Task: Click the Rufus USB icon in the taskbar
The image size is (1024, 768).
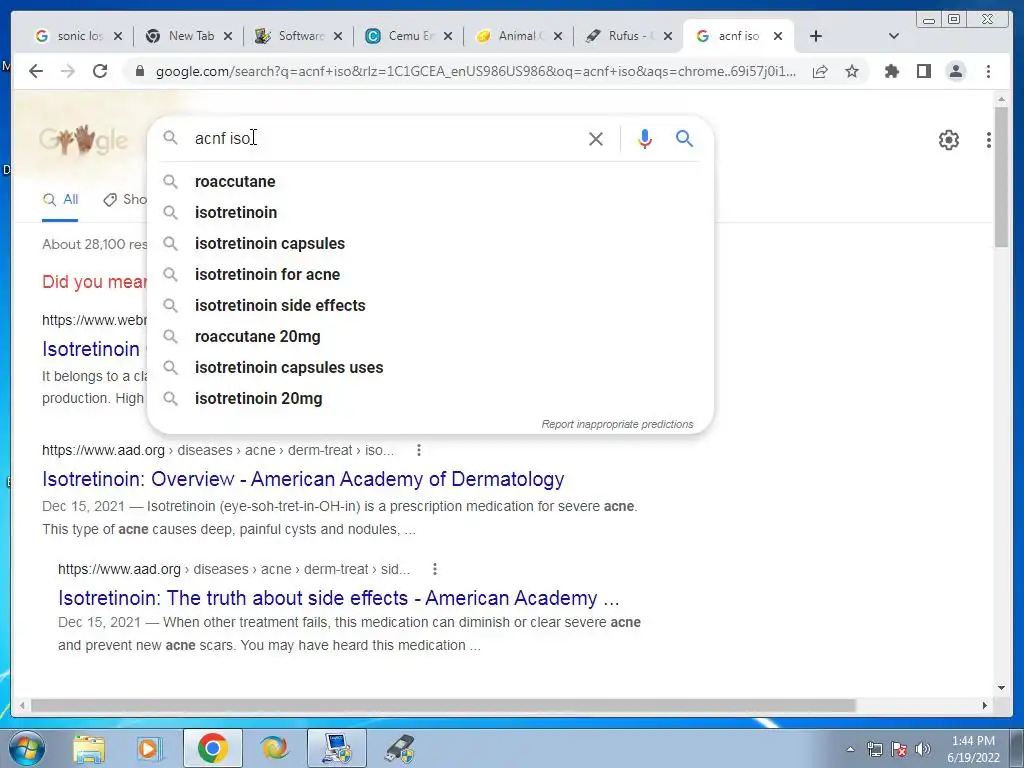Action: pos(398,749)
